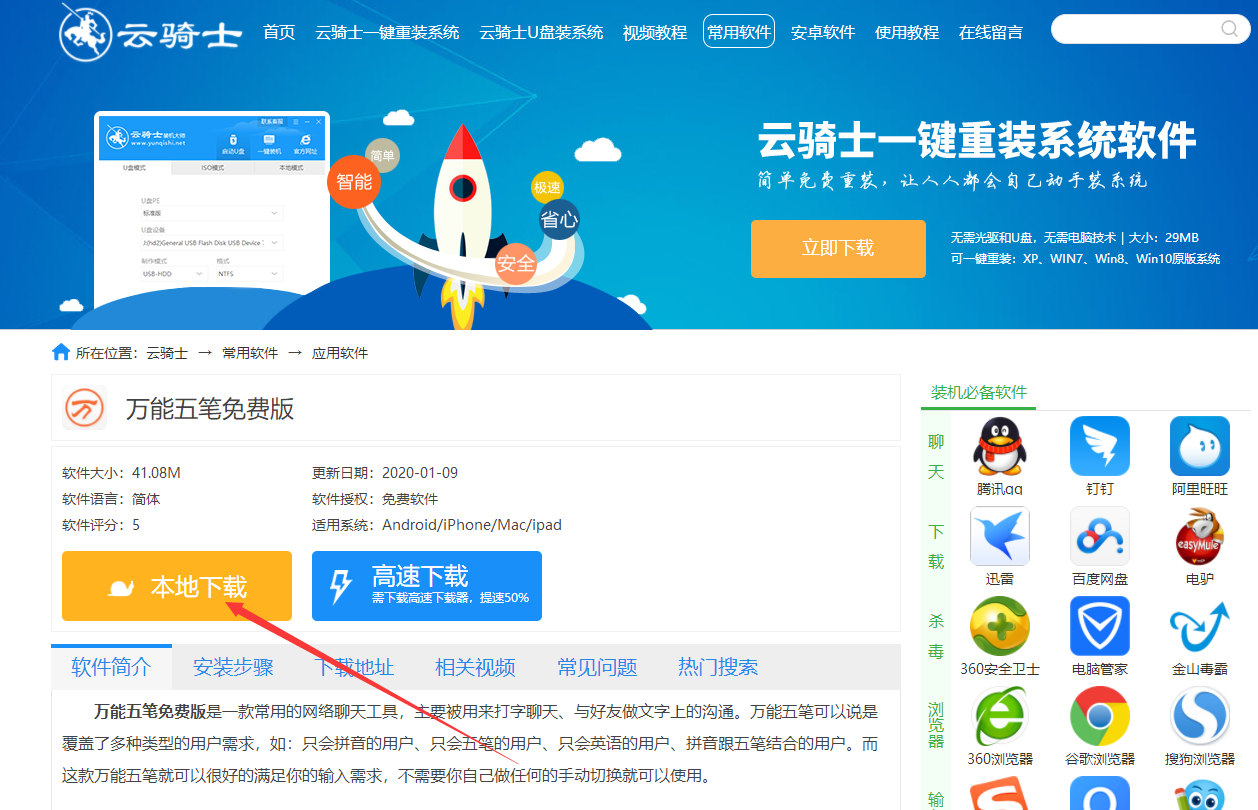
Task: Click the 高速下载 button
Action: coord(427,586)
